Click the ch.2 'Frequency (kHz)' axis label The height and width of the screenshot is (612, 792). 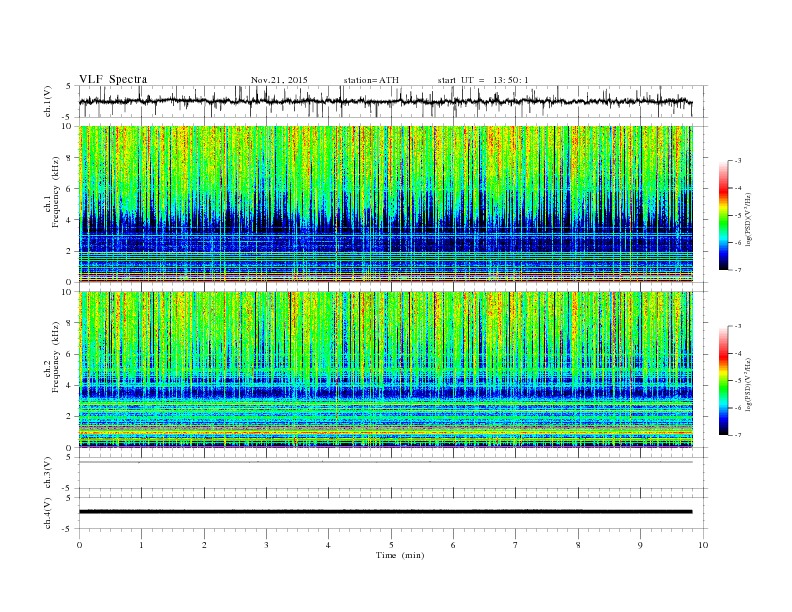[55, 358]
